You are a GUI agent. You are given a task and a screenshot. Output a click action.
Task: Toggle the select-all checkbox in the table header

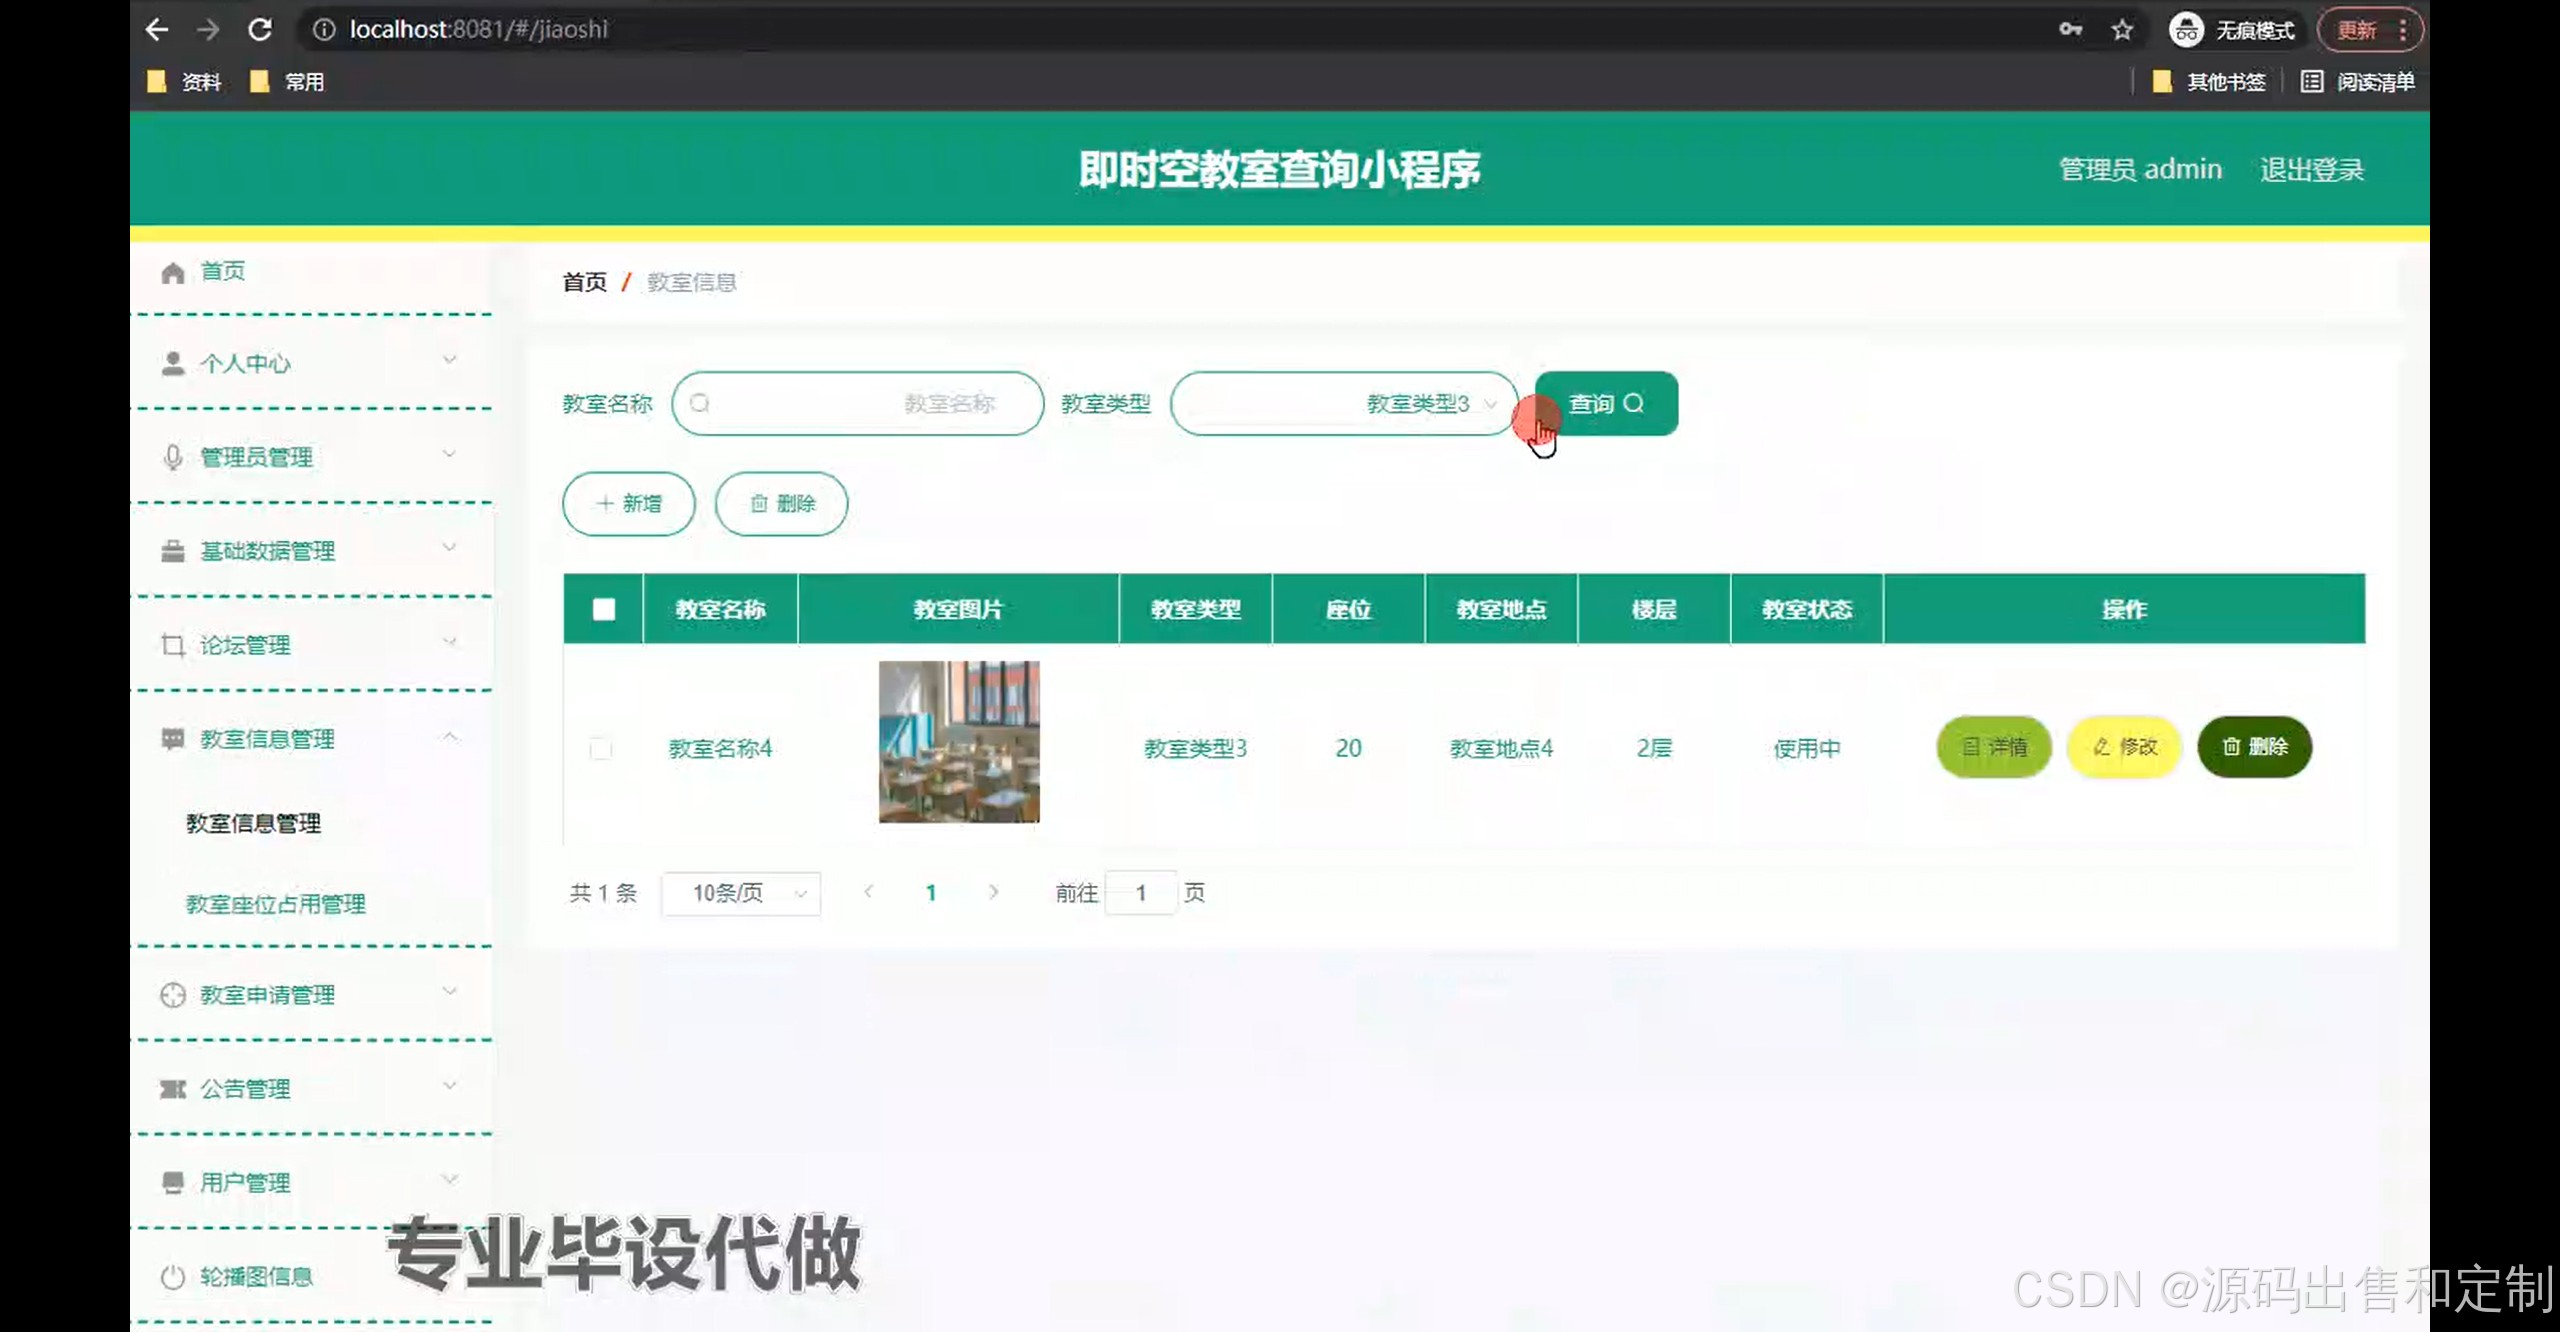pyautogui.click(x=603, y=609)
